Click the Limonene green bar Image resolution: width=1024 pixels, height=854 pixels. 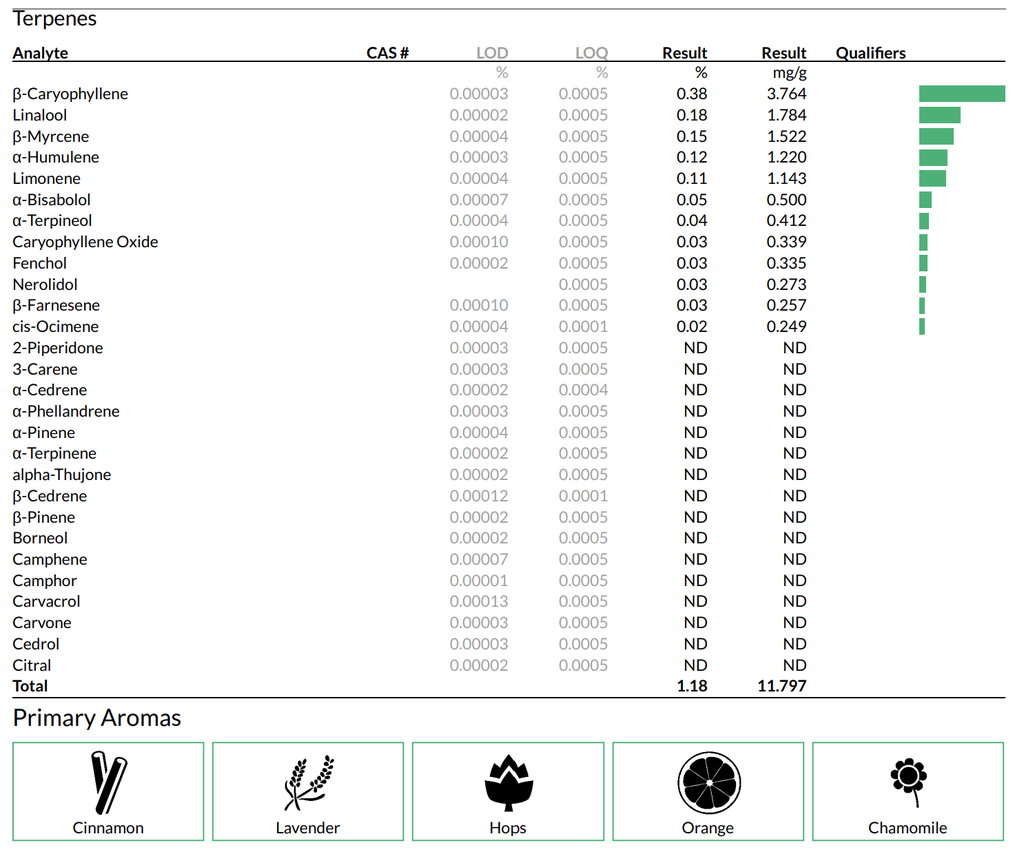click(932, 178)
